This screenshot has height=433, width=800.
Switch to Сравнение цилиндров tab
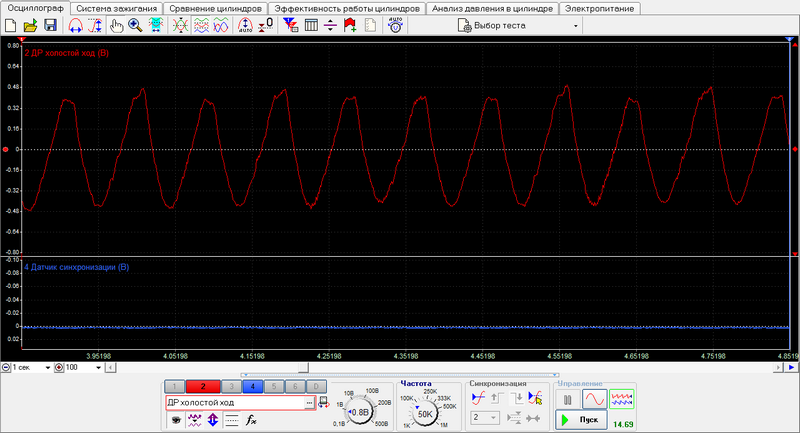click(x=215, y=9)
